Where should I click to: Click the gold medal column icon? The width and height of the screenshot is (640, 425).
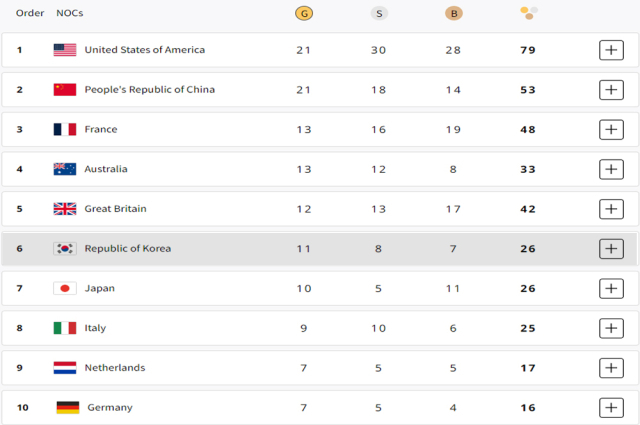click(303, 13)
